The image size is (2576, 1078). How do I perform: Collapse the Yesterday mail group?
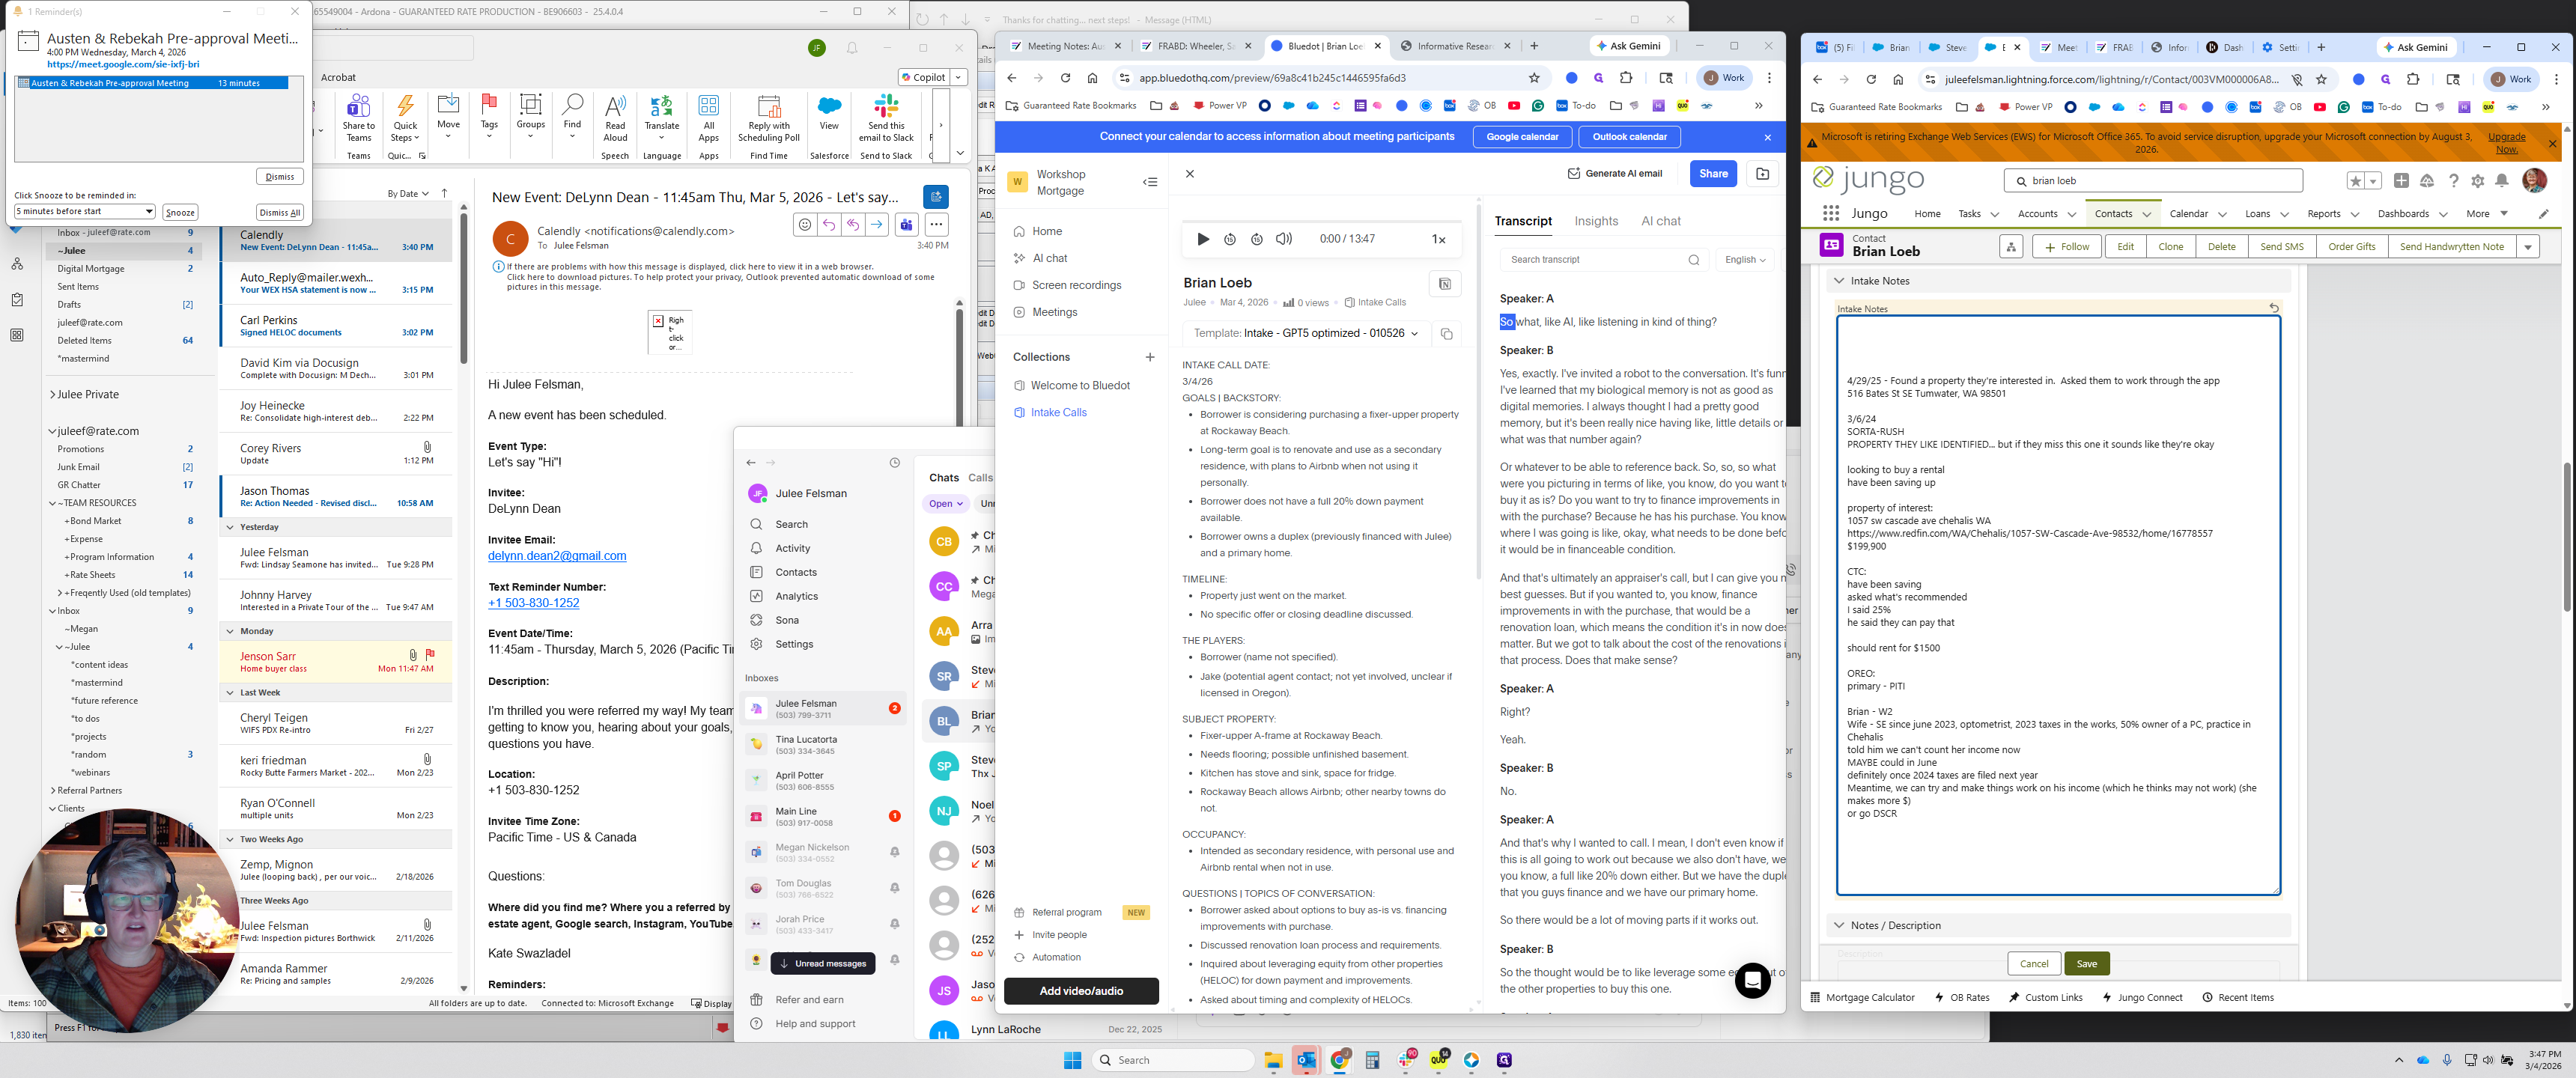230,527
